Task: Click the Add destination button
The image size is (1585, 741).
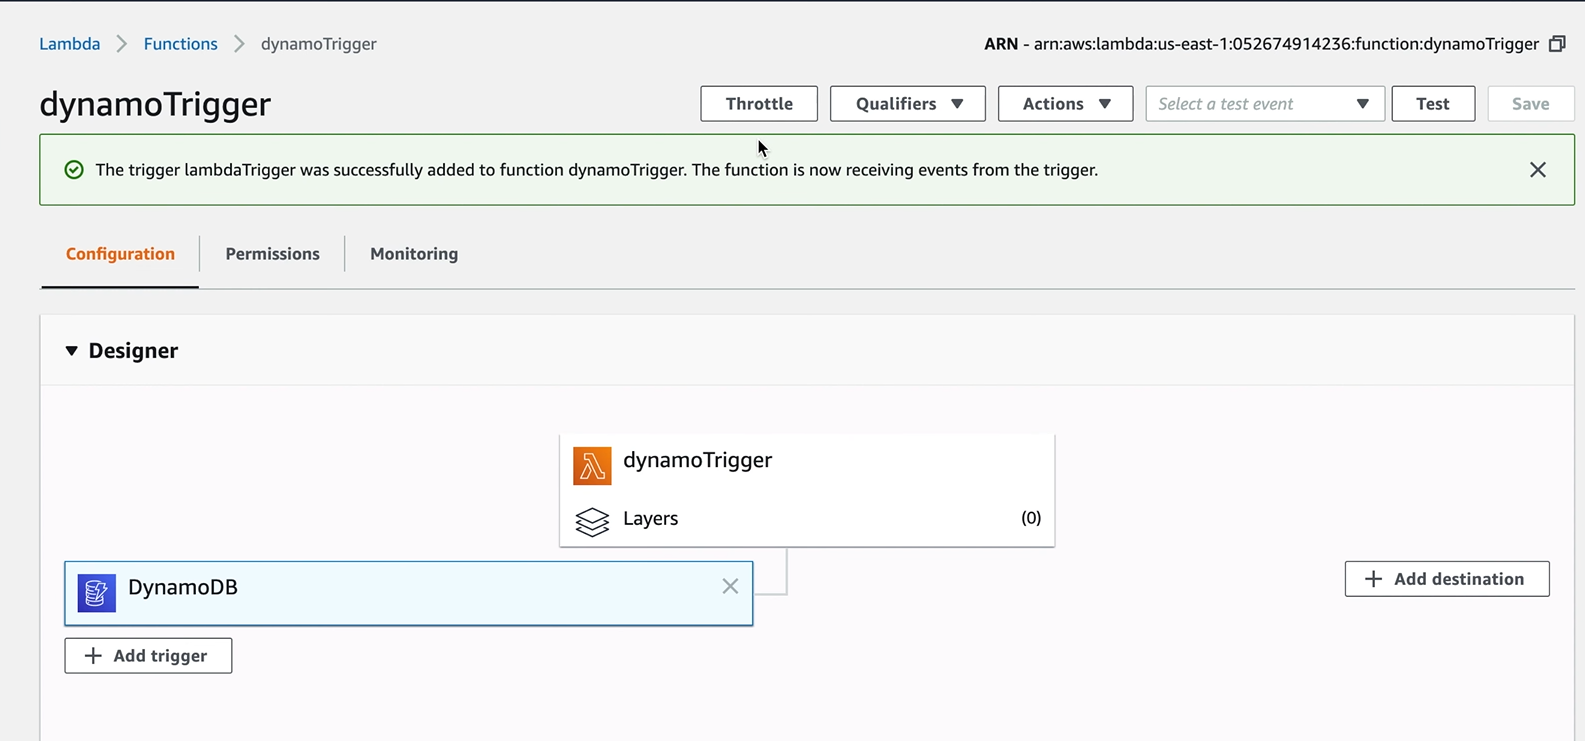Action: click(x=1446, y=579)
